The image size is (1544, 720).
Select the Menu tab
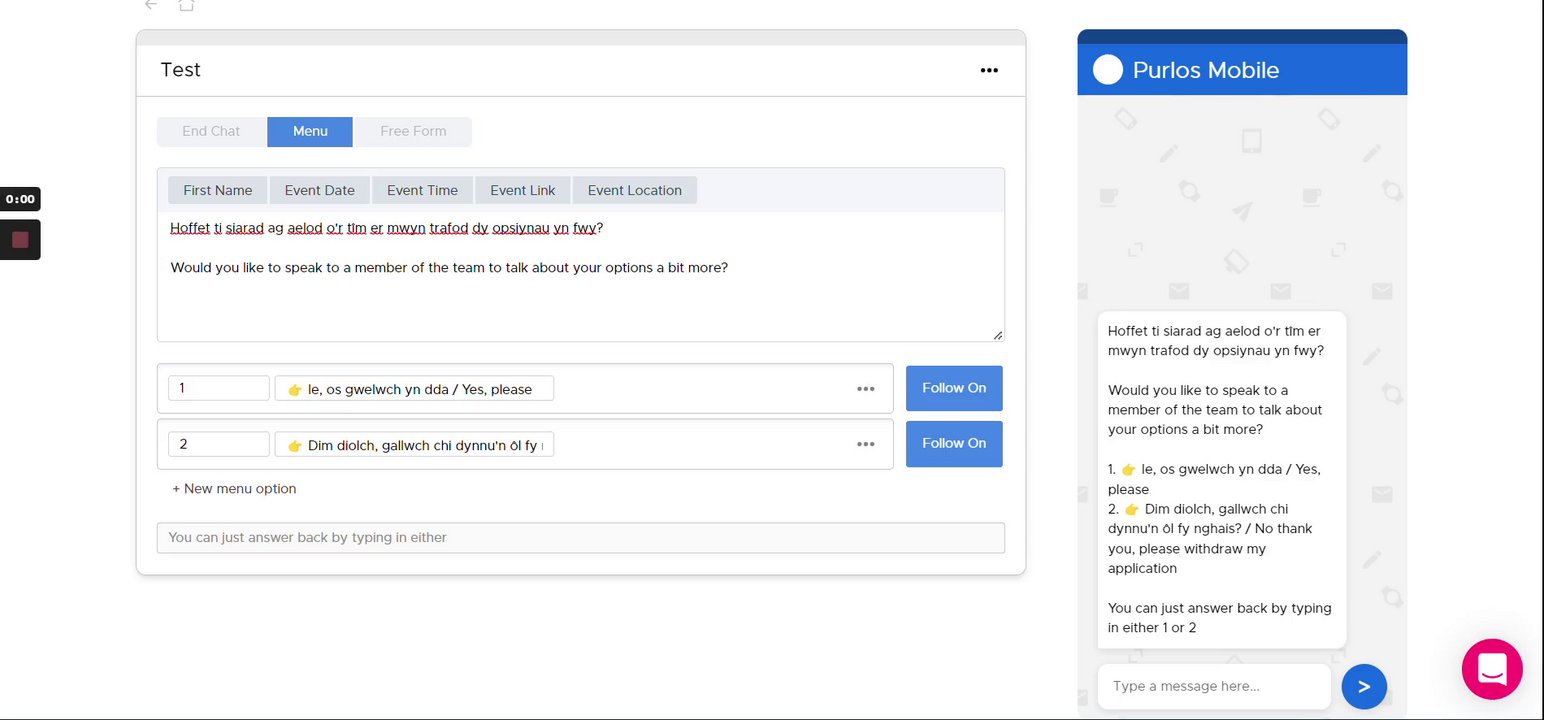tap(310, 131)
